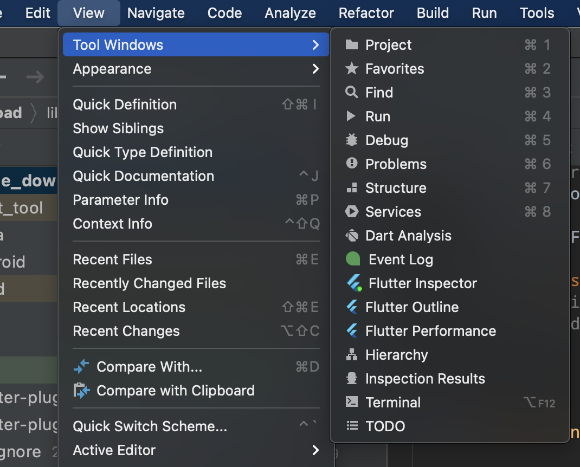Click the Problems exclamation icon
580x467 pixels.
351,163
